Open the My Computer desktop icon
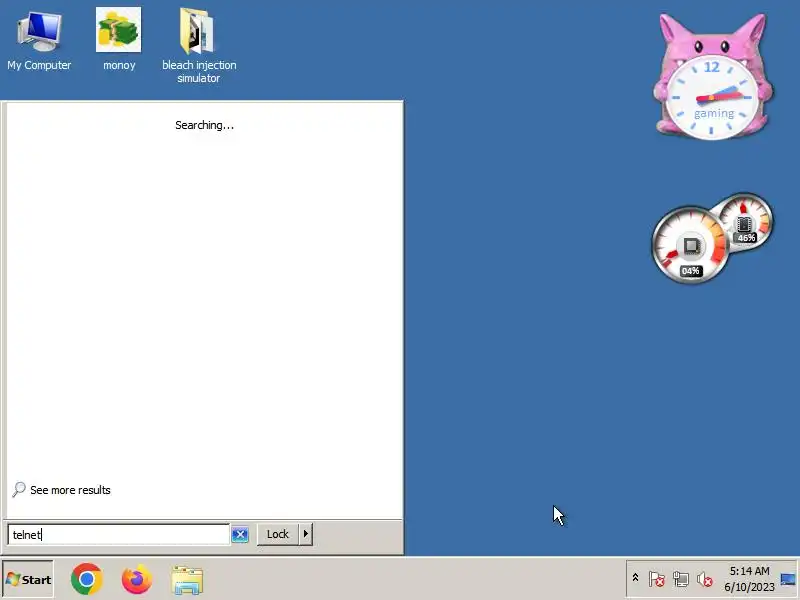800x600 pixels. (39, 41)
